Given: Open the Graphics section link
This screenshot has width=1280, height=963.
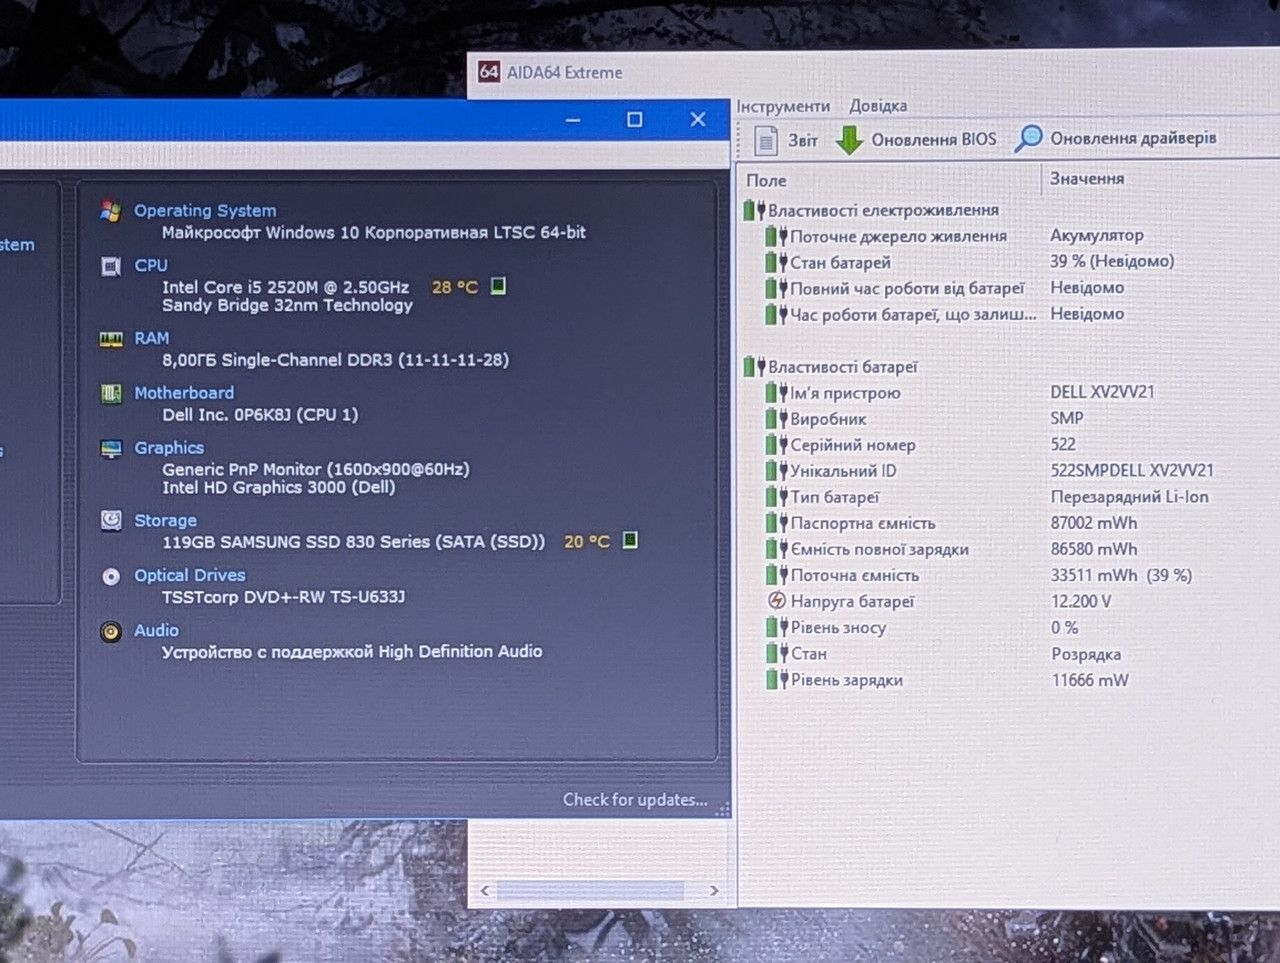Looking at the screenshot, I should (x=169, y=449).
